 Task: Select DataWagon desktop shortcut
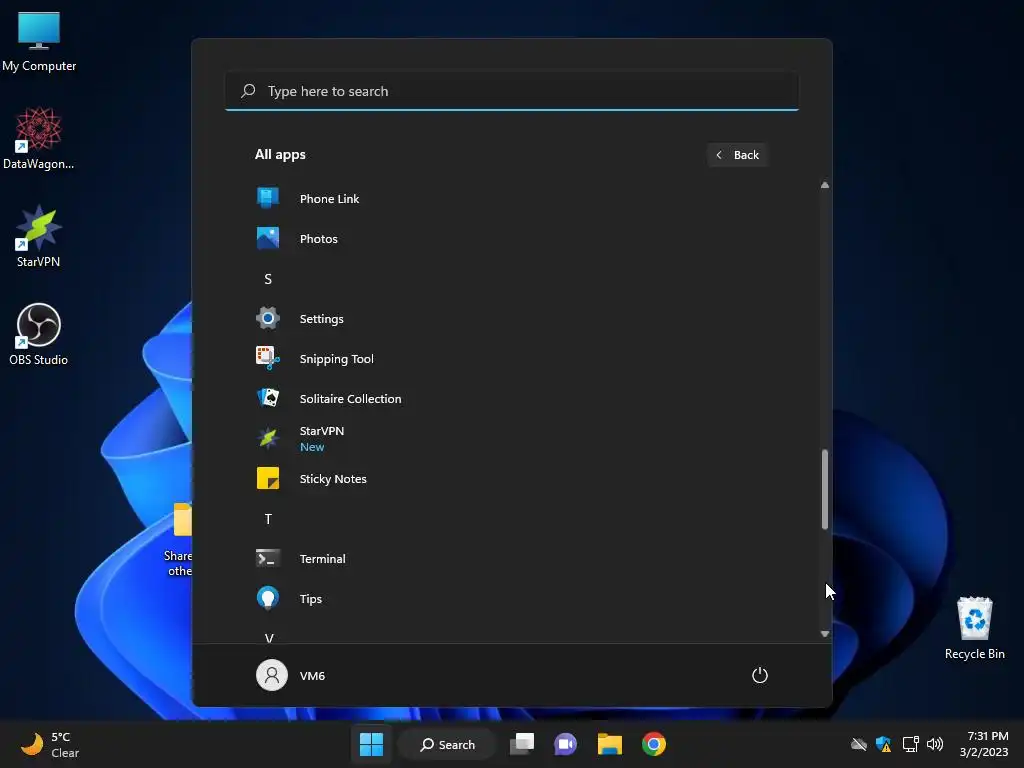[x=39, y=138]
